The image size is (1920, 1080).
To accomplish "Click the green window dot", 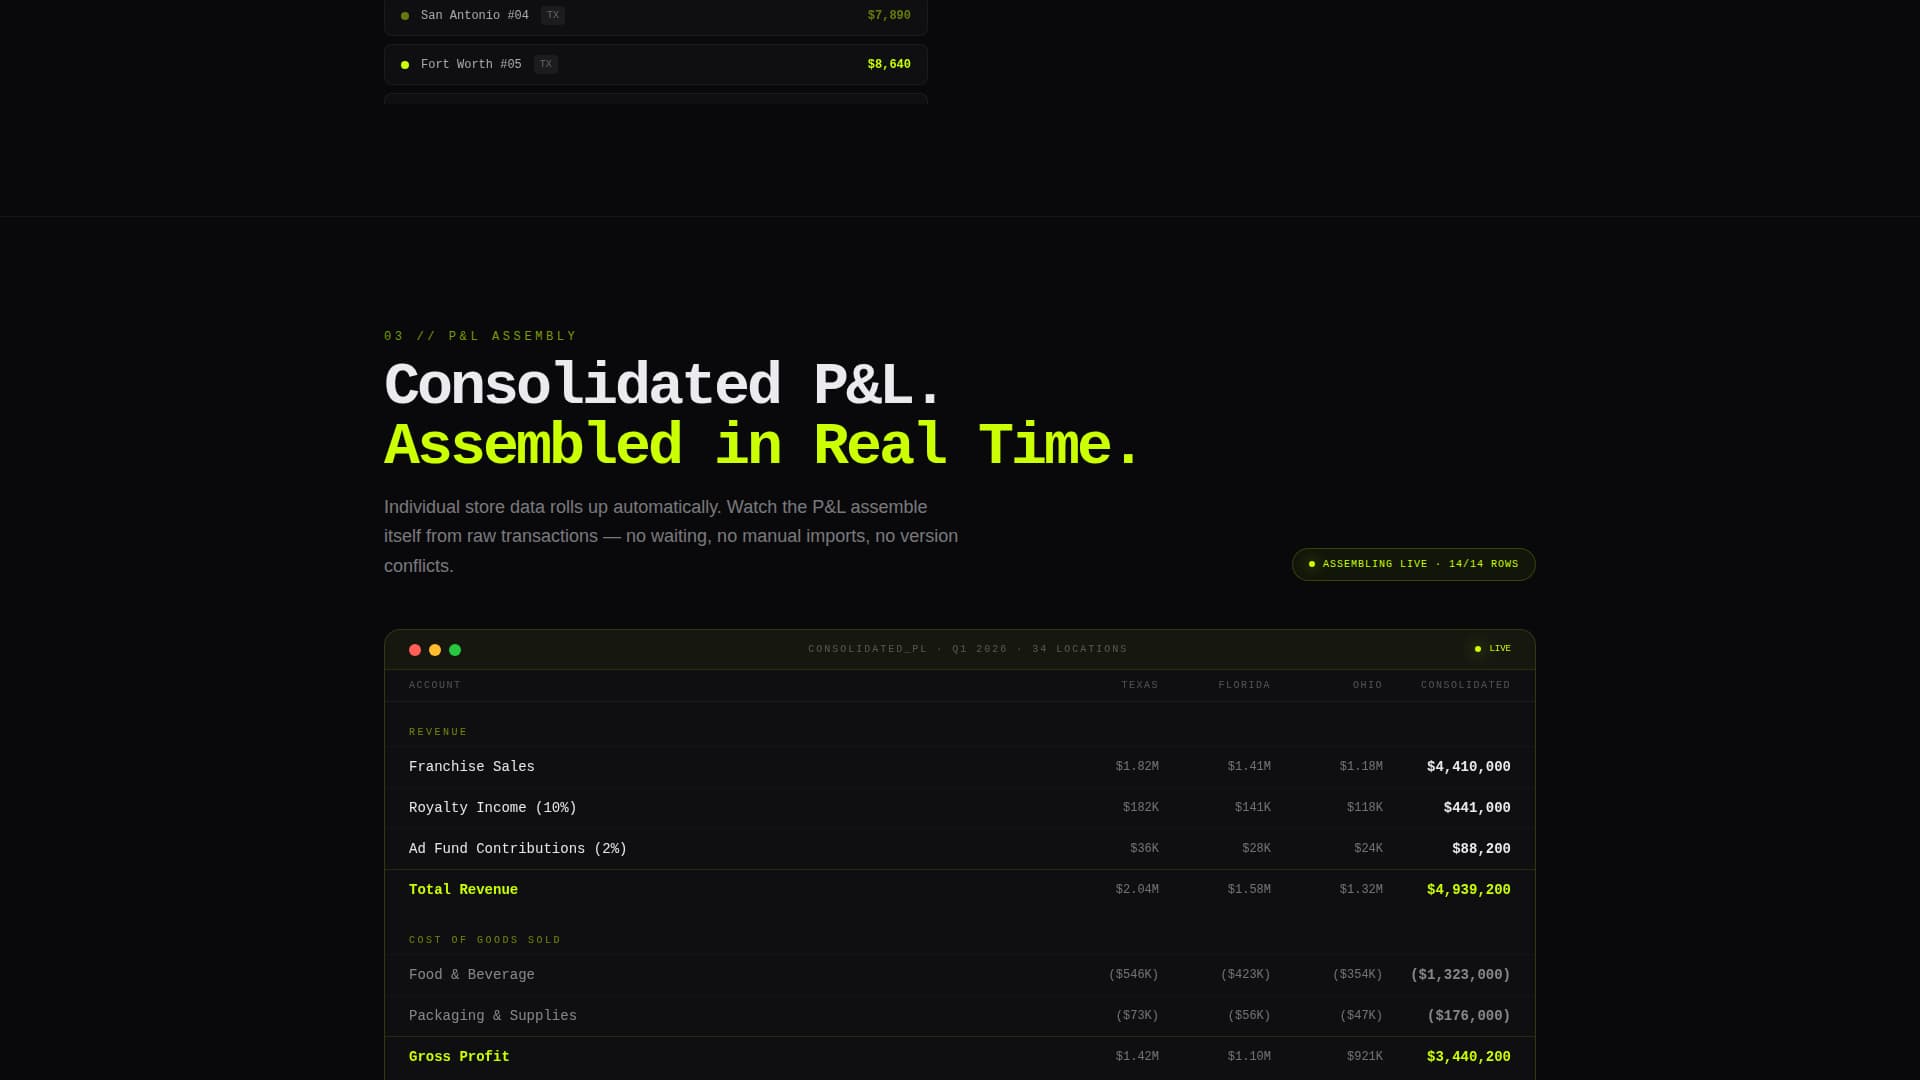I will tap(455, 650).
